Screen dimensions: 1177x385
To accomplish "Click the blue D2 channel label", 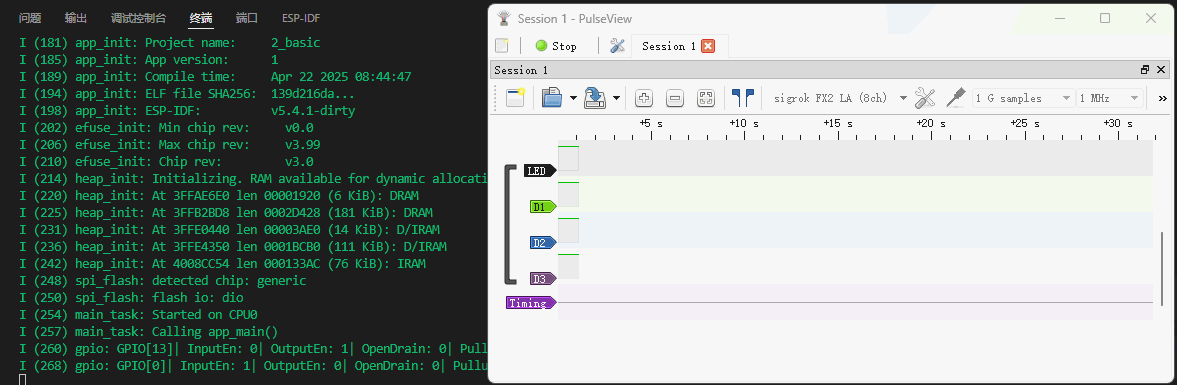I will point(542,242).
